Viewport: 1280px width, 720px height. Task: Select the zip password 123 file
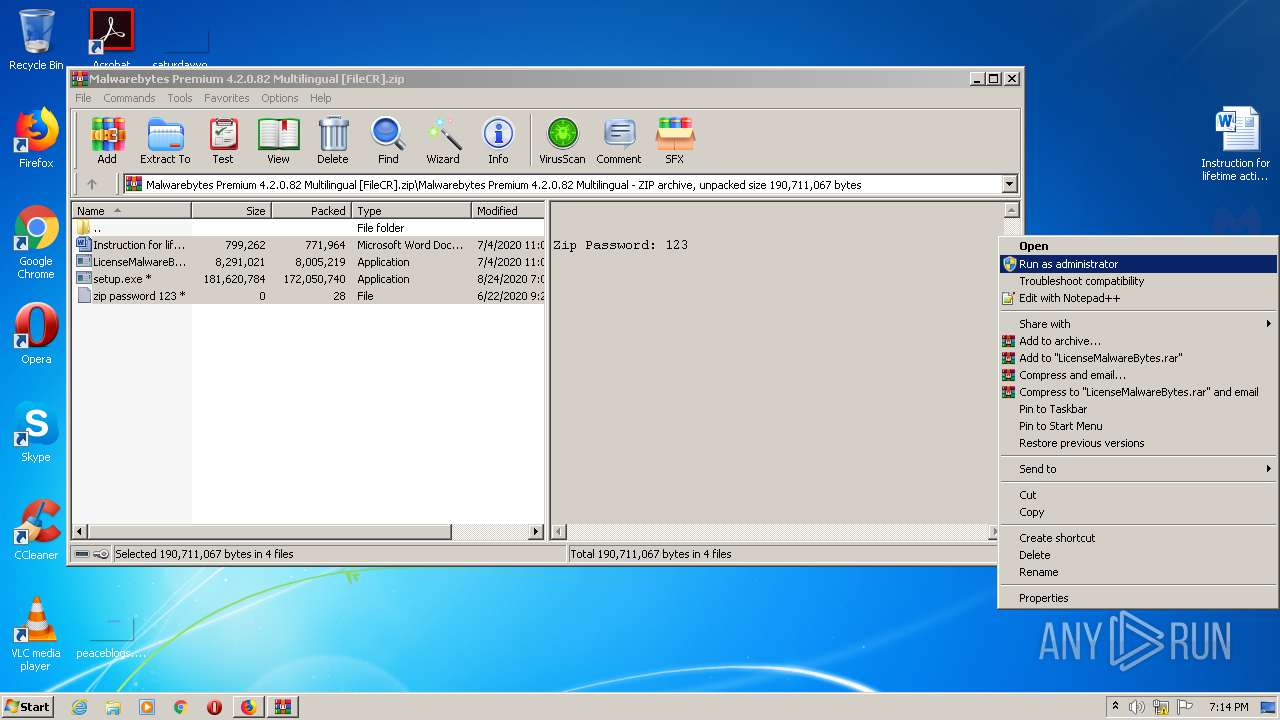(309, 296)
